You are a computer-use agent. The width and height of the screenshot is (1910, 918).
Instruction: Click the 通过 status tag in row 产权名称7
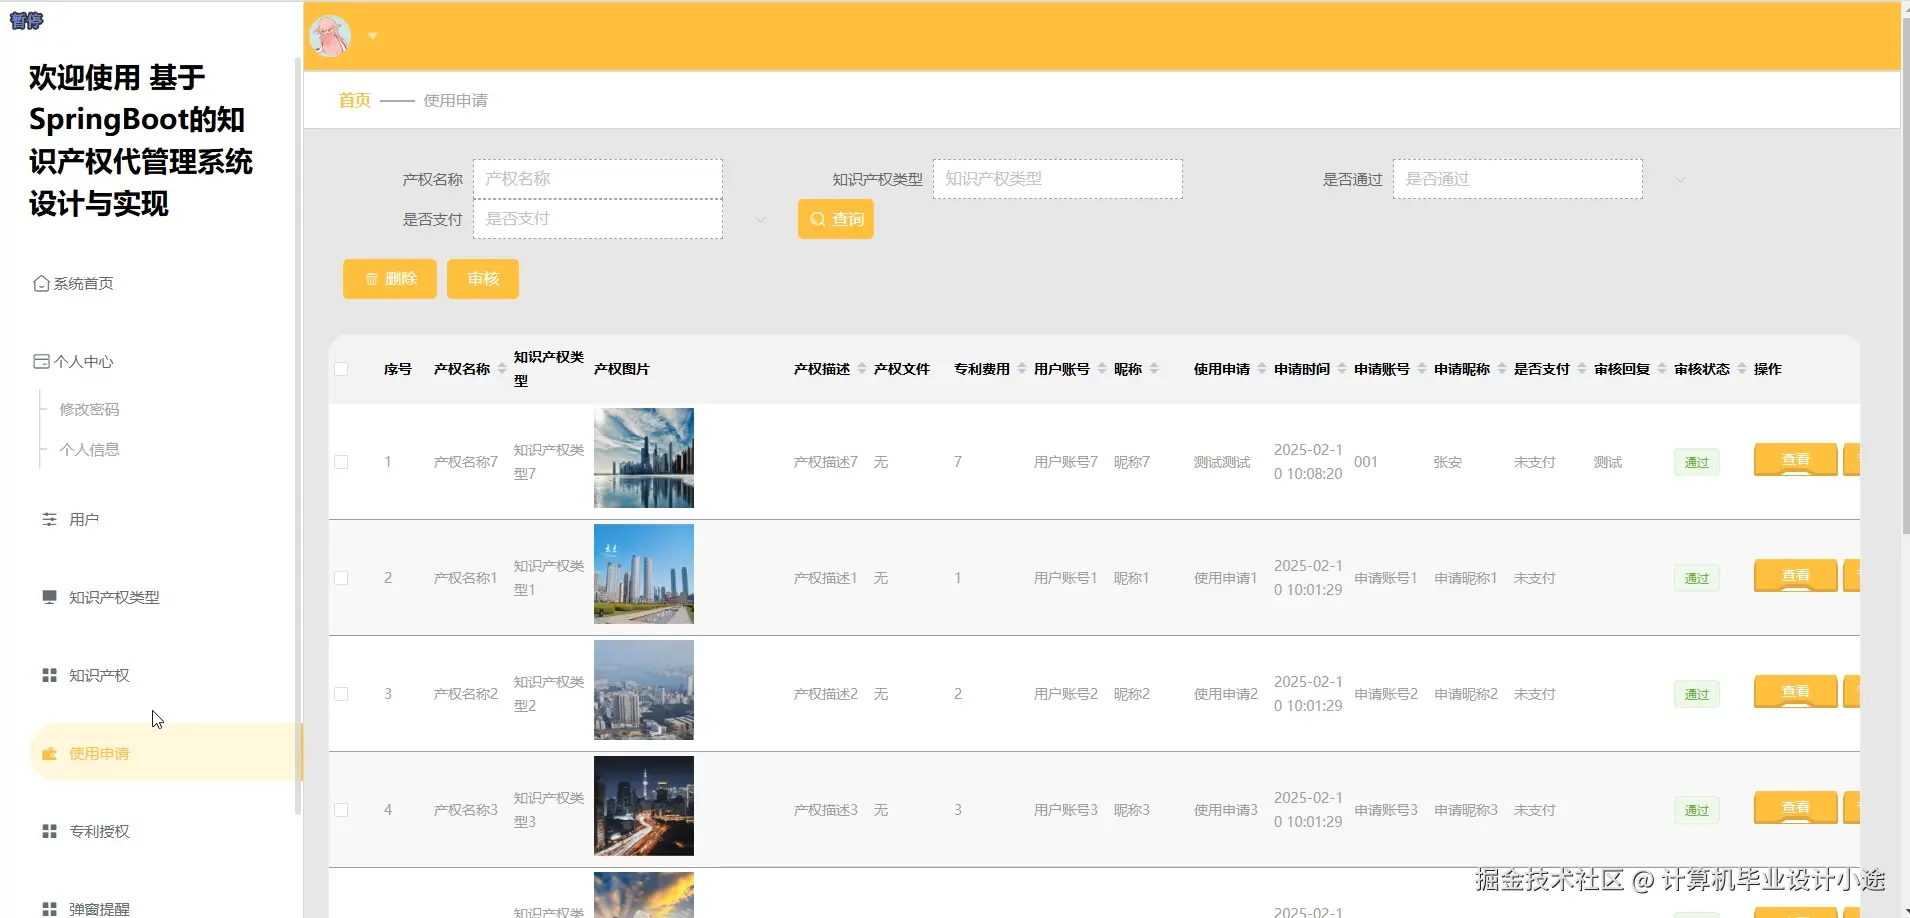pos(1697,462)
